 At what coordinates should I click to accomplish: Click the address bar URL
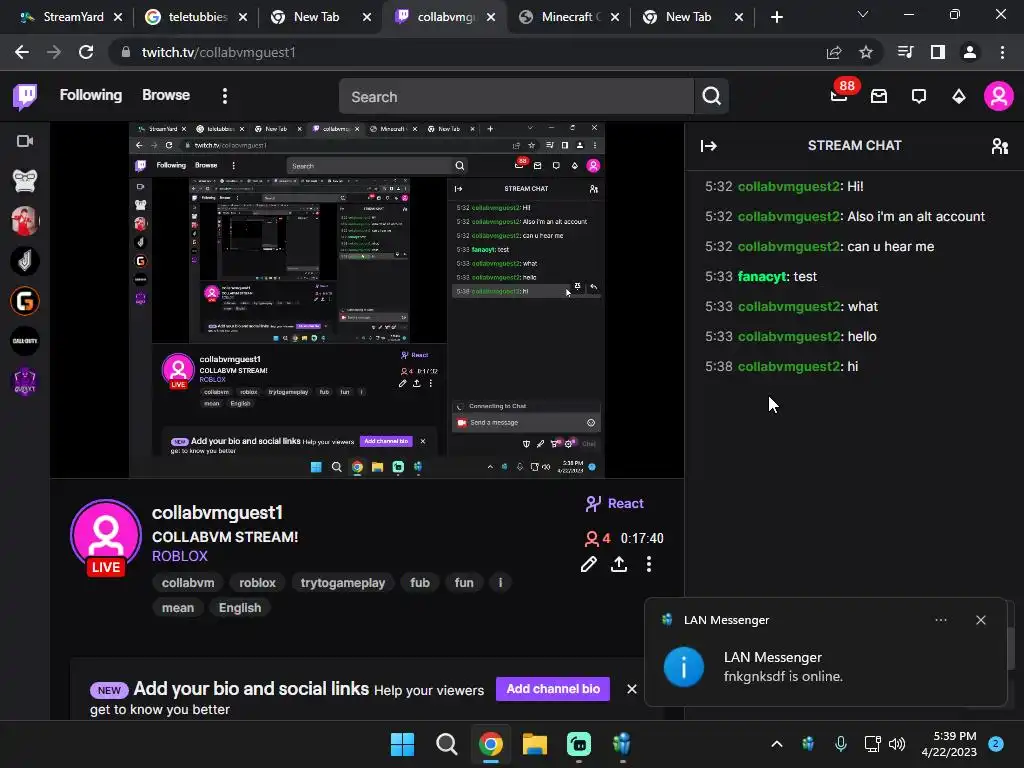(x=218, y=52)
